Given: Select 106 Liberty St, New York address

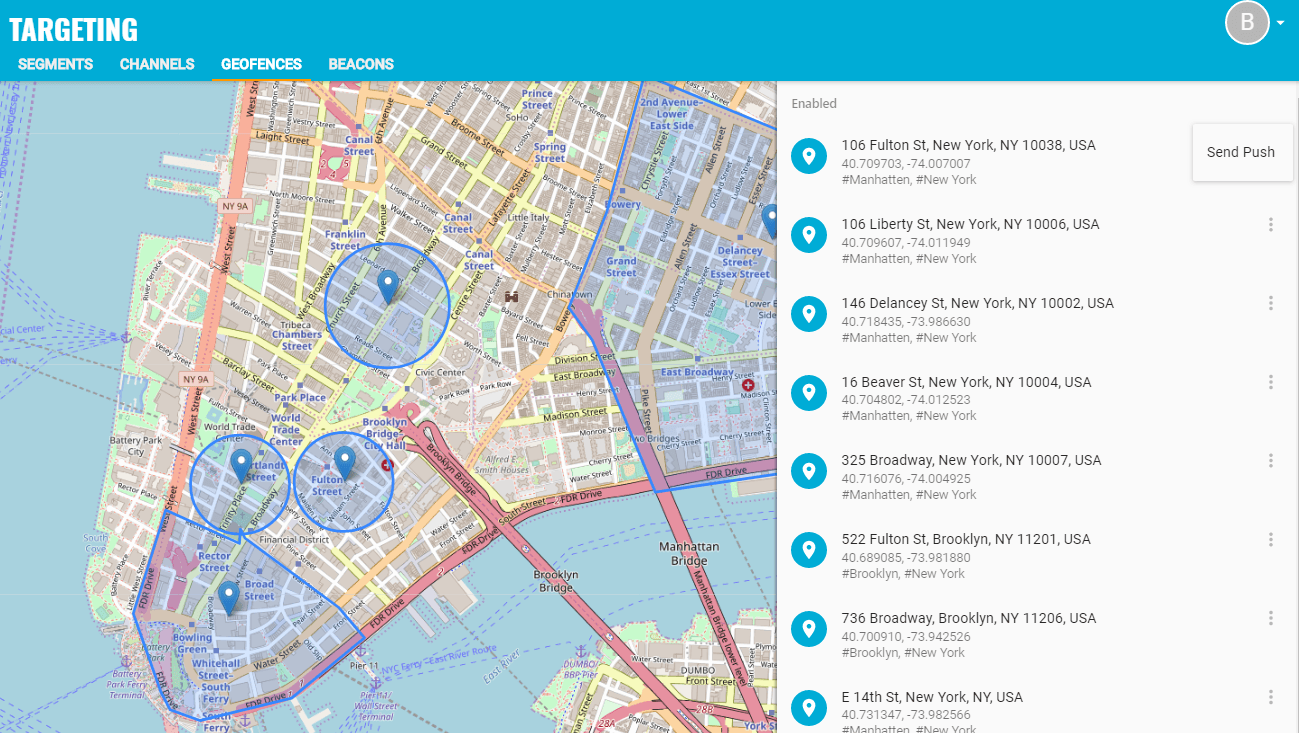Looking at the screenshot, I should coord(970,224).
